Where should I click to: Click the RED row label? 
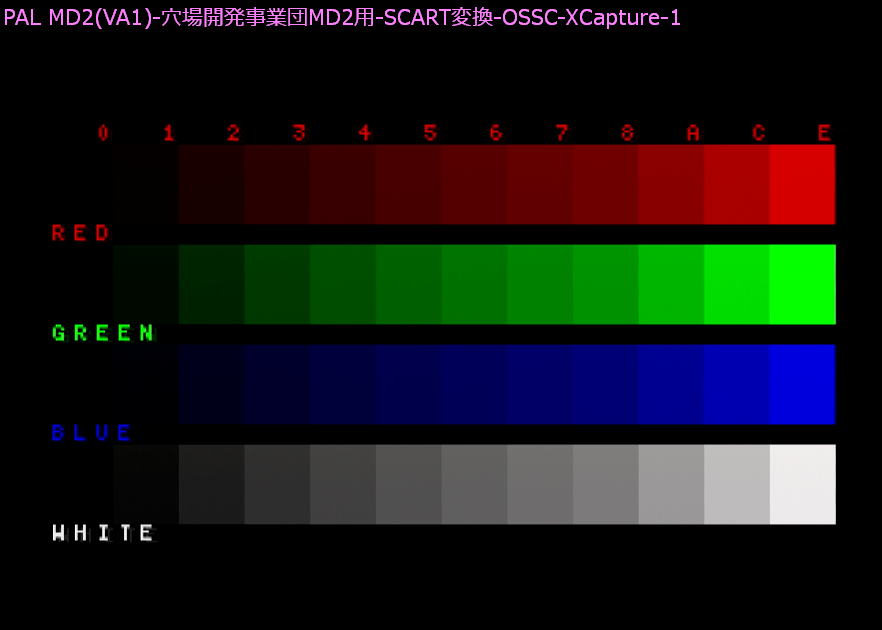(80, 233)
